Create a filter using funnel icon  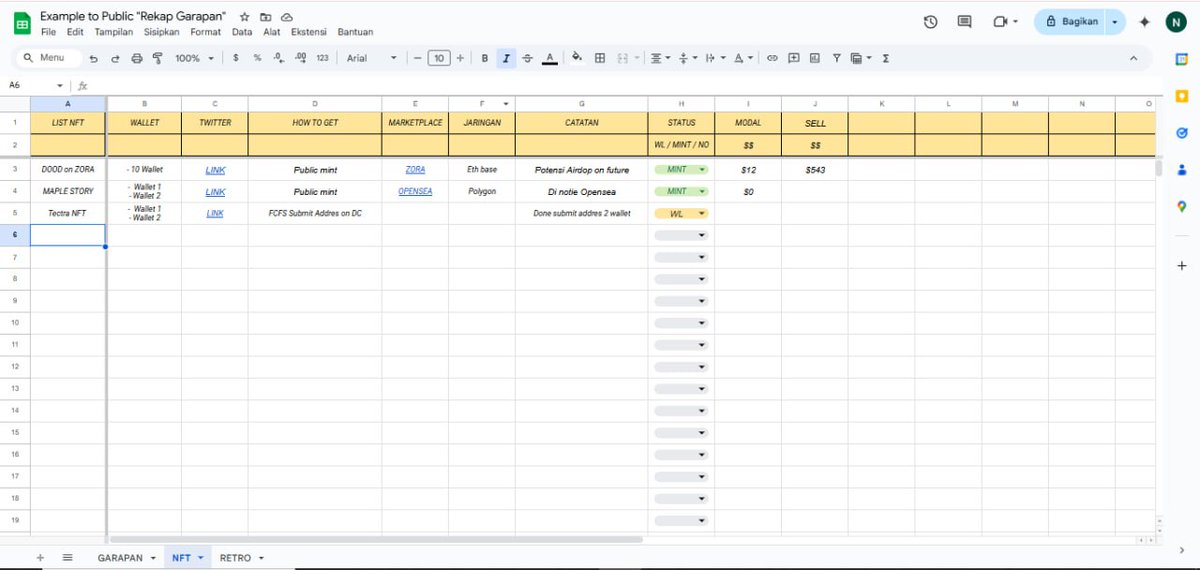(836, 58)
